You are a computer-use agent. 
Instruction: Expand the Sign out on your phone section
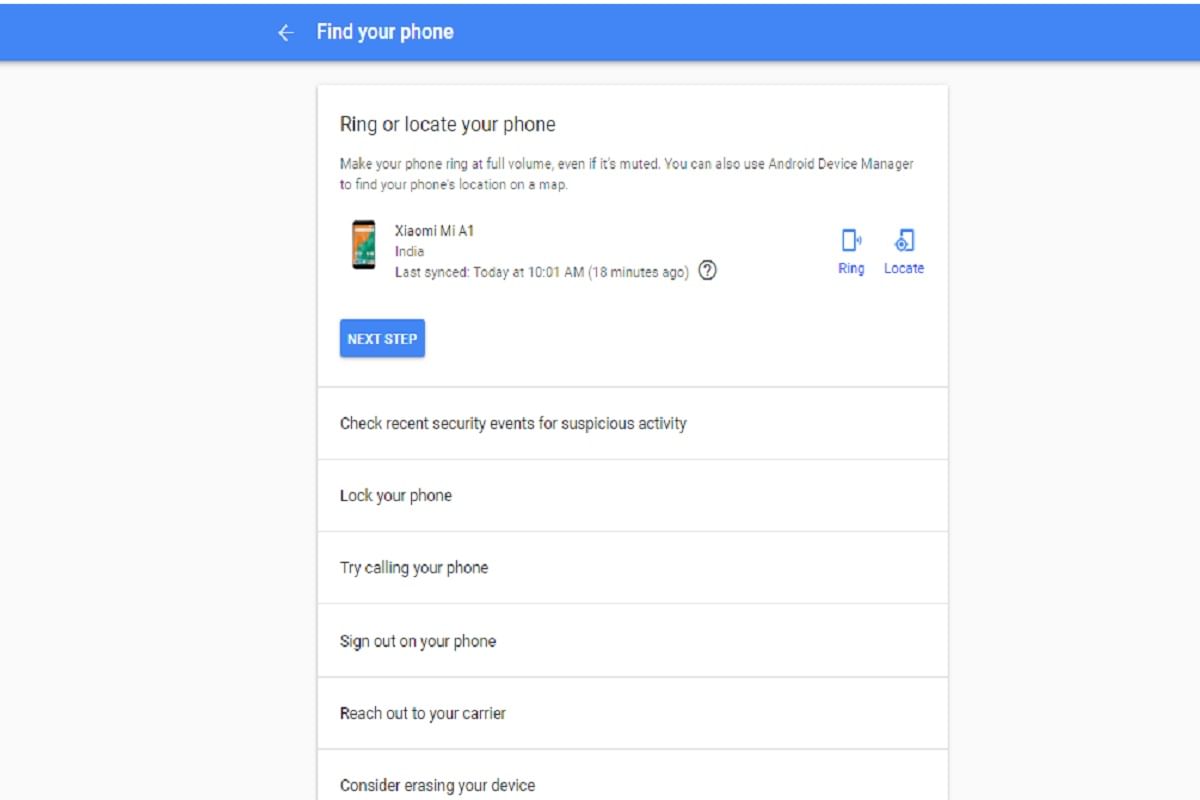point(418,640)
